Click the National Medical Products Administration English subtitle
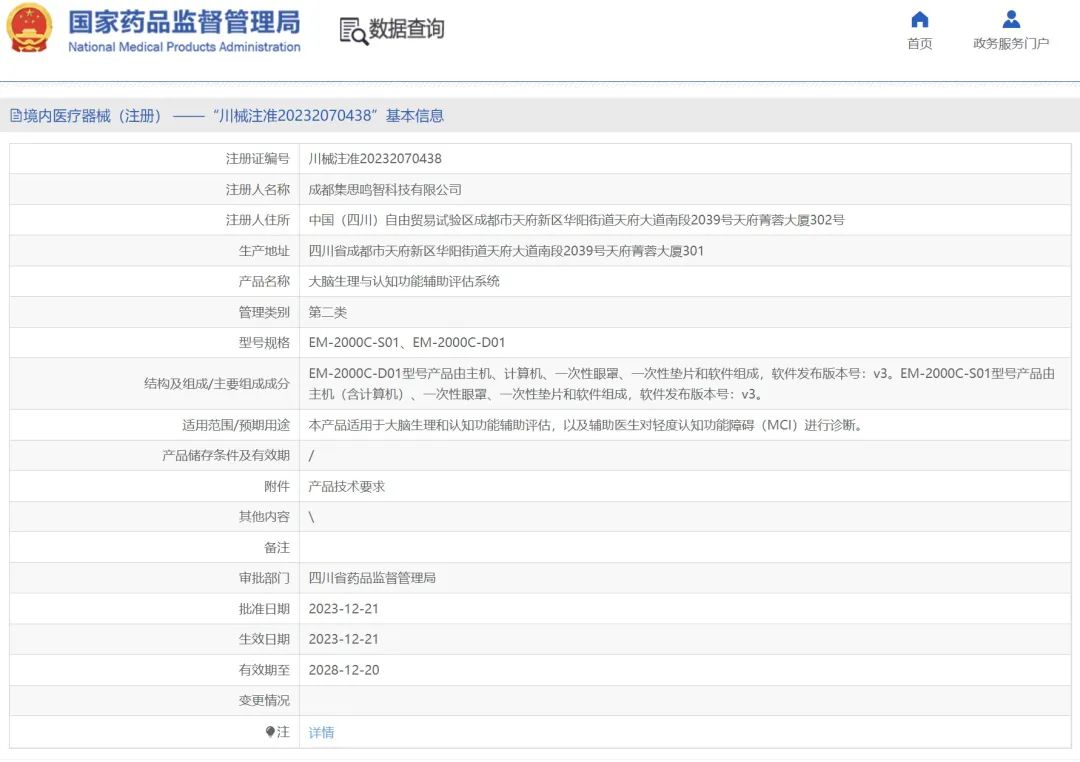The height and width of the screenshot is (762, 1080). click(184, 47)
